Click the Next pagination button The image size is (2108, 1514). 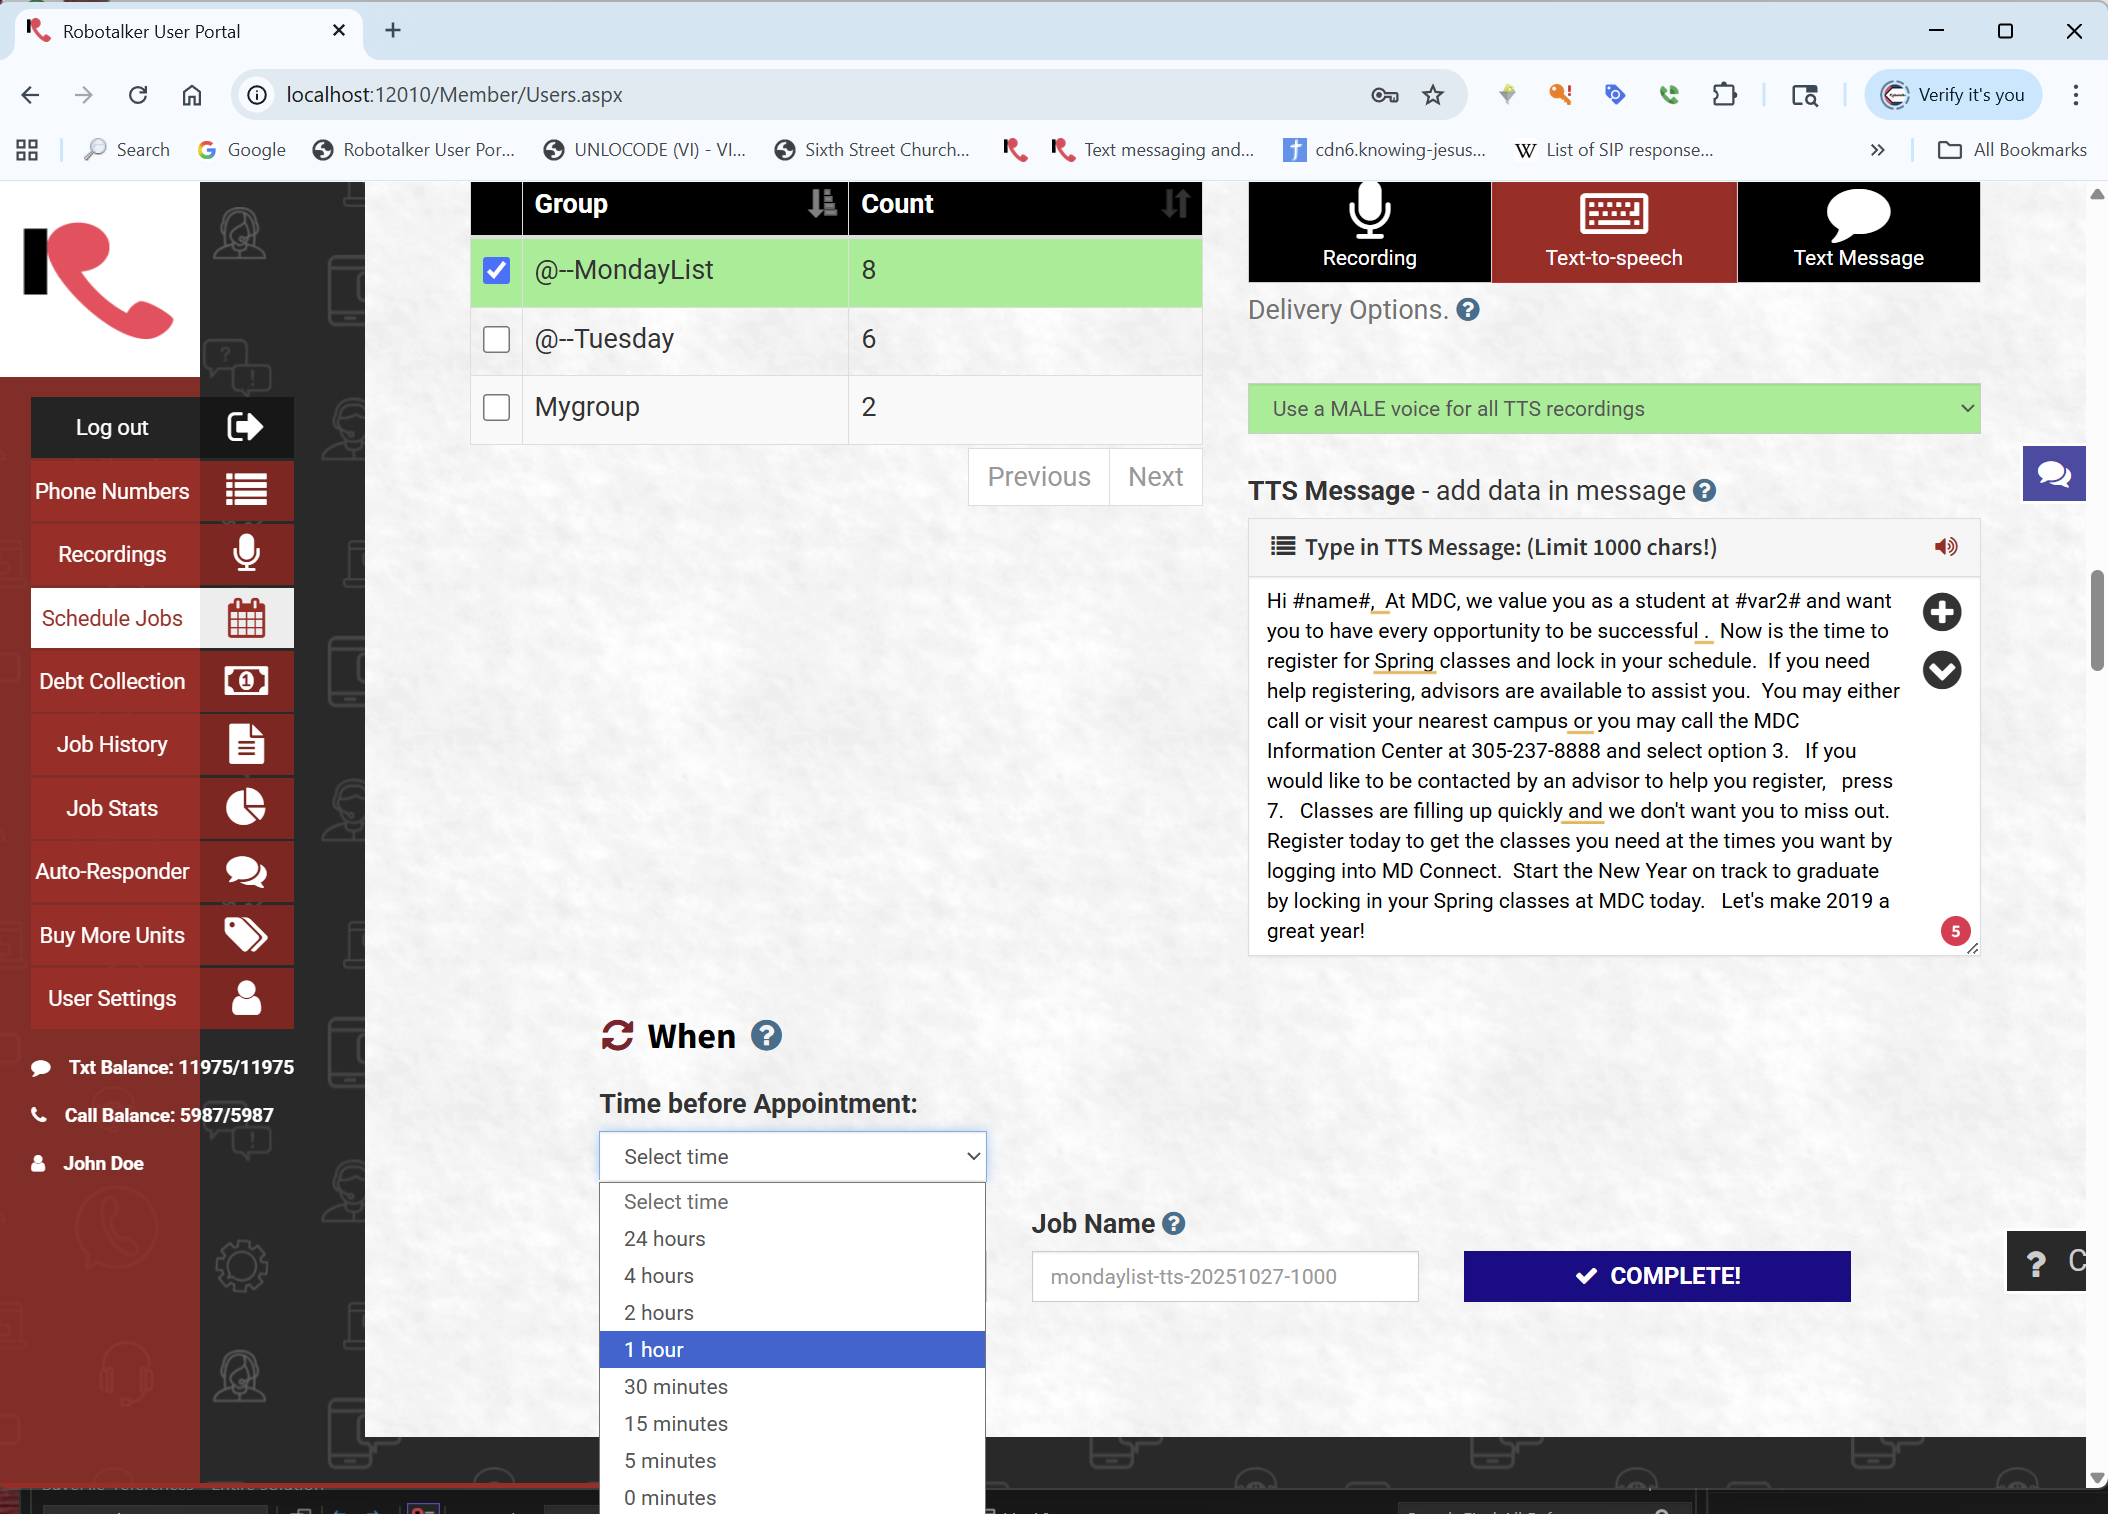click(1155, 477)
